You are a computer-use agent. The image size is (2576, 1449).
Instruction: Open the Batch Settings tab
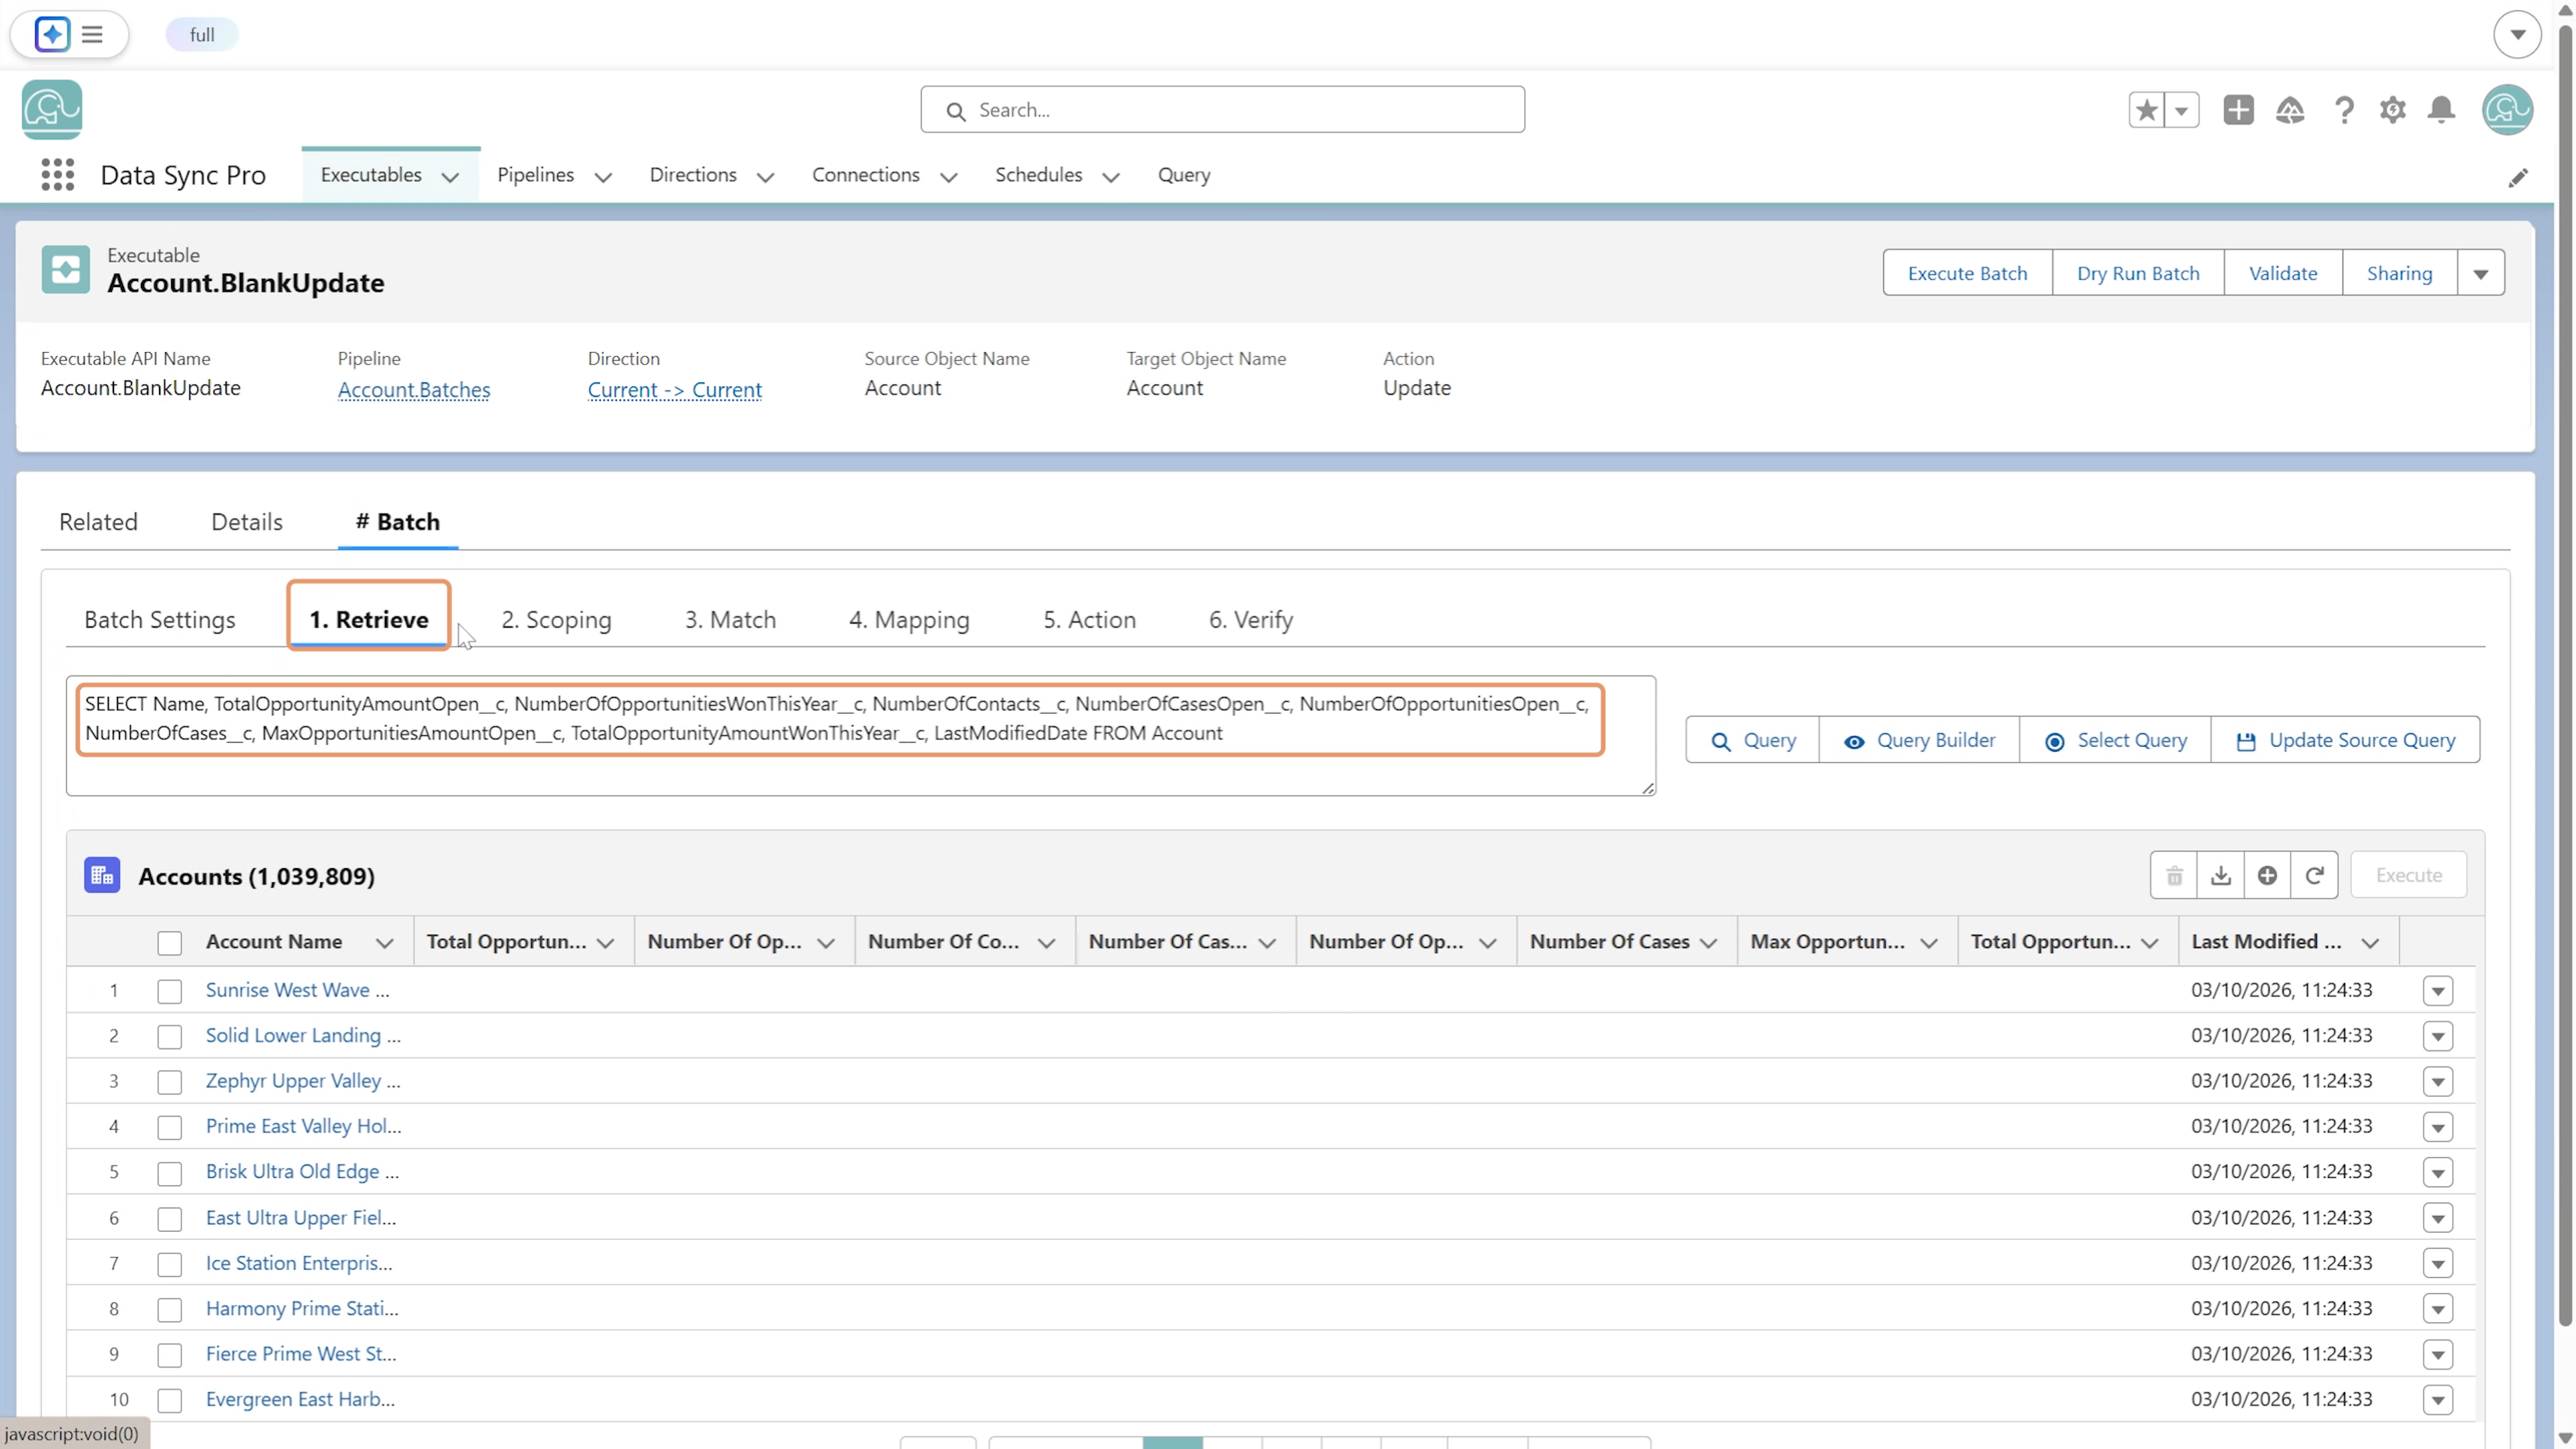160,619
